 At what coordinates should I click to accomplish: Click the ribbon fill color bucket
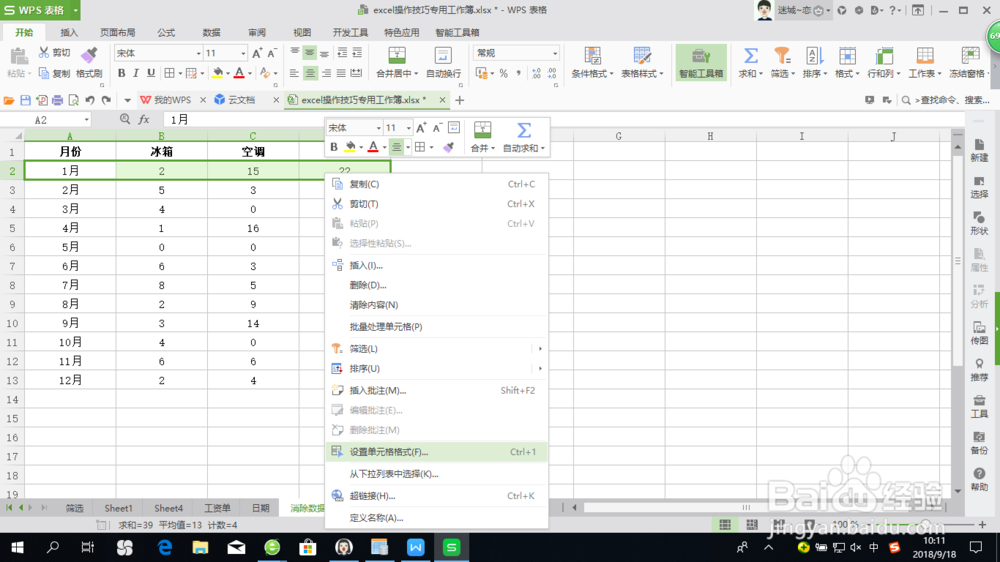click(217, 73)
